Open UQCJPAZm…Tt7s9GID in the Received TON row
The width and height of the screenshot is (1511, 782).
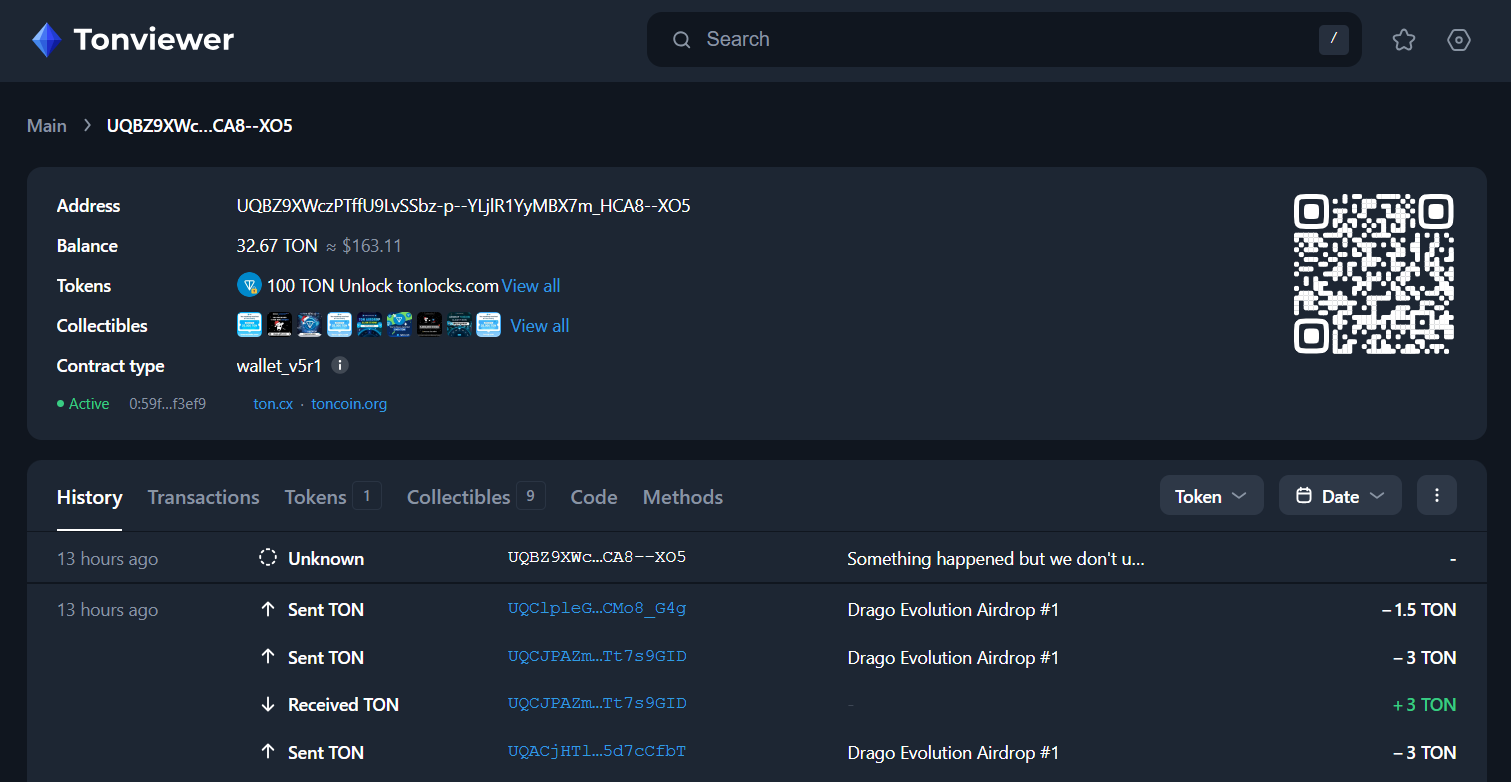point(597,704)
